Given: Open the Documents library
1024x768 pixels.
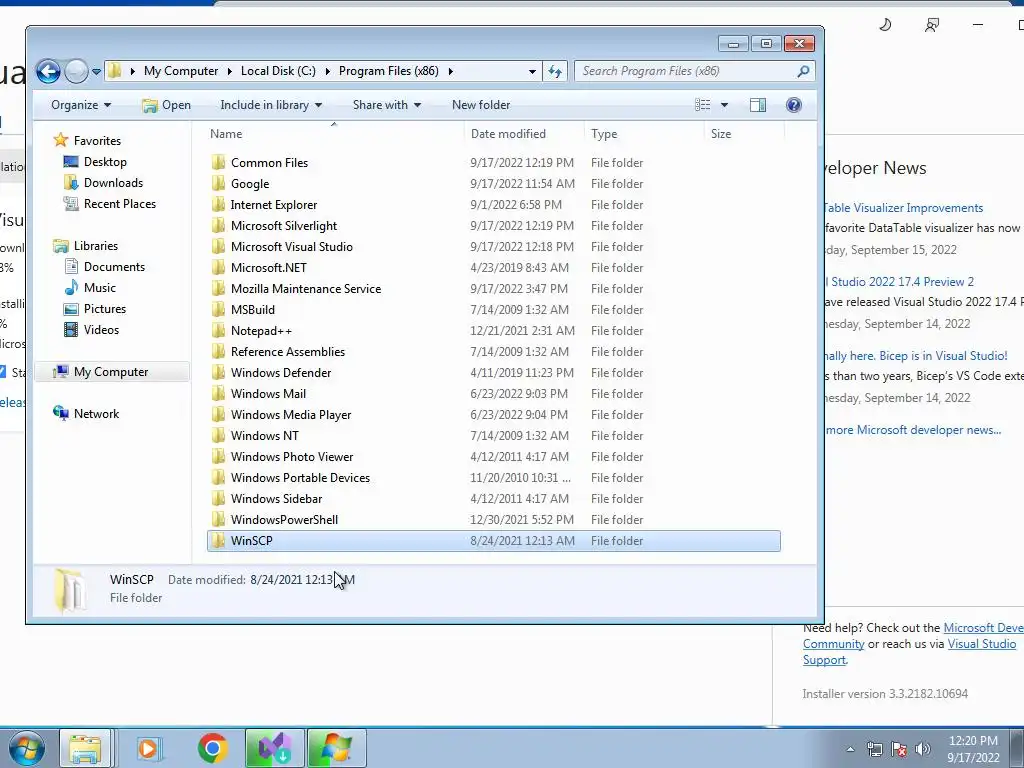Looking at the screenshot, I should pos(114,266).
